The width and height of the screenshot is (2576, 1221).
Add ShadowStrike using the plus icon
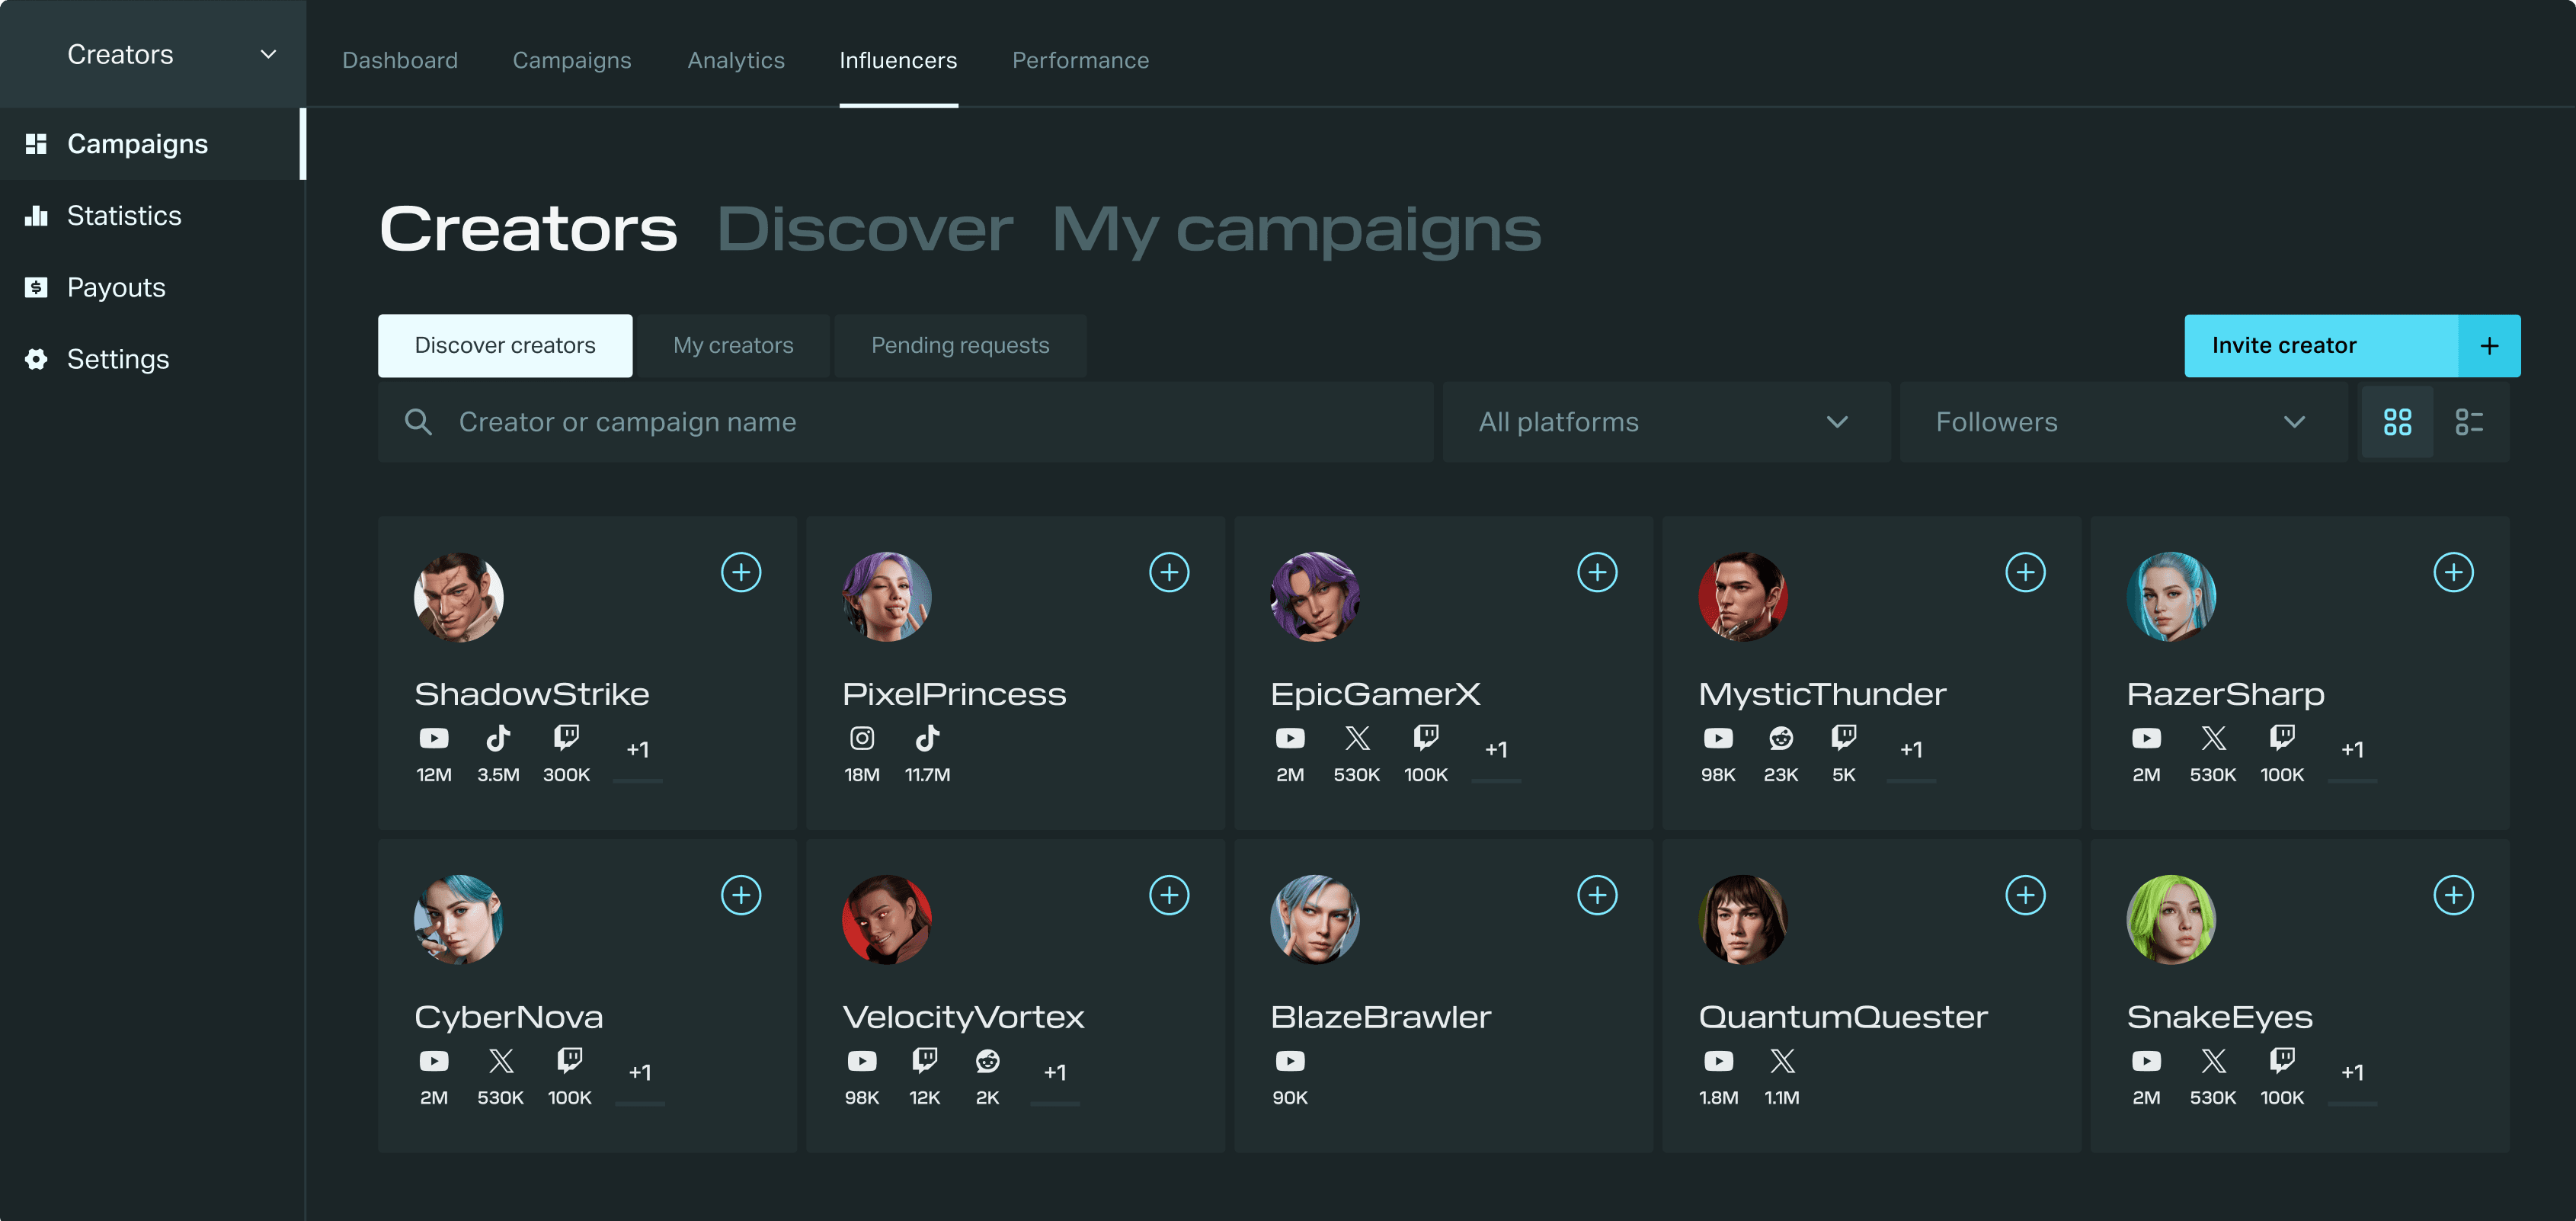point(741,572)
